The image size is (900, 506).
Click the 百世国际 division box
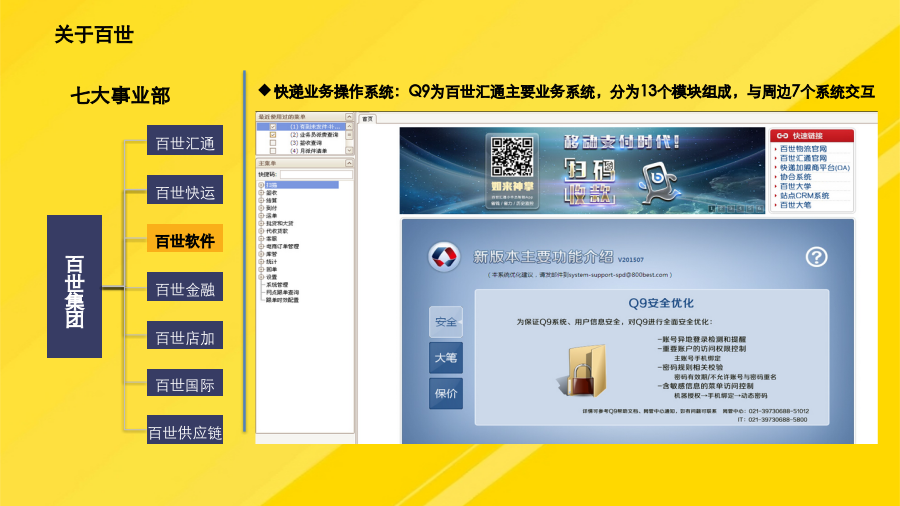(x=185, y=383)
